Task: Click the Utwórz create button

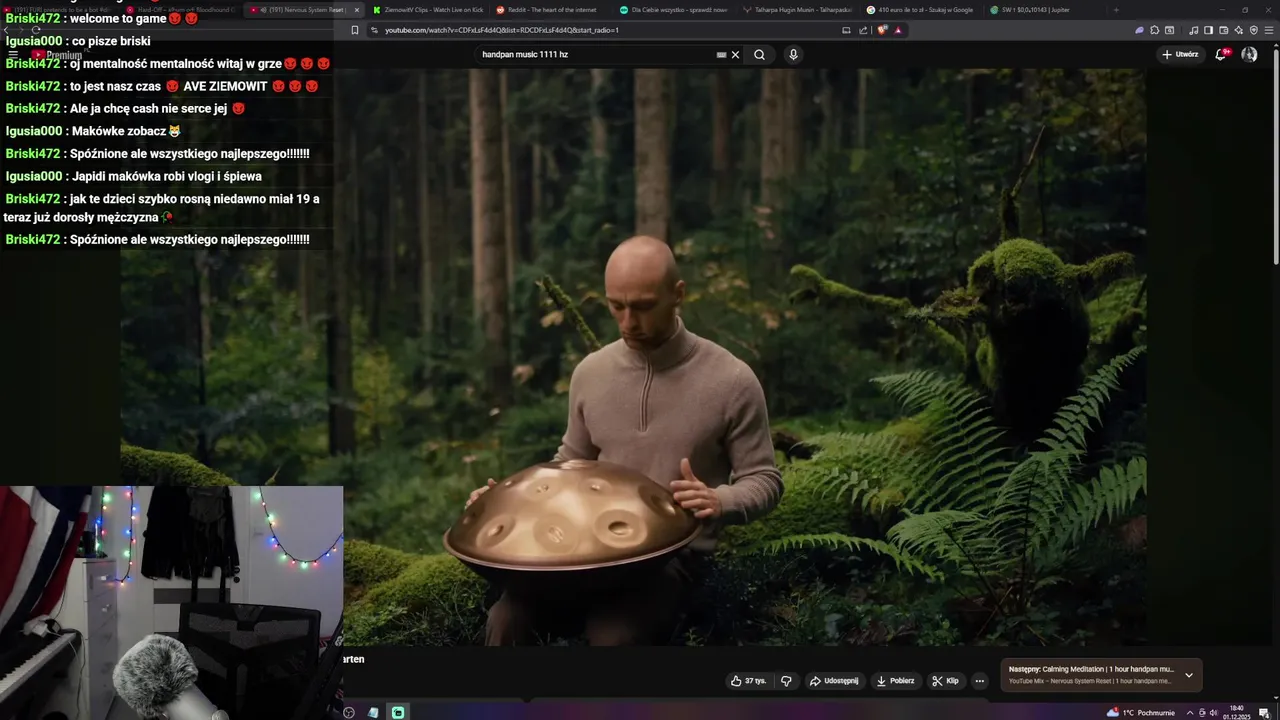Action: pyautogui.click(x=1180, y=54)
